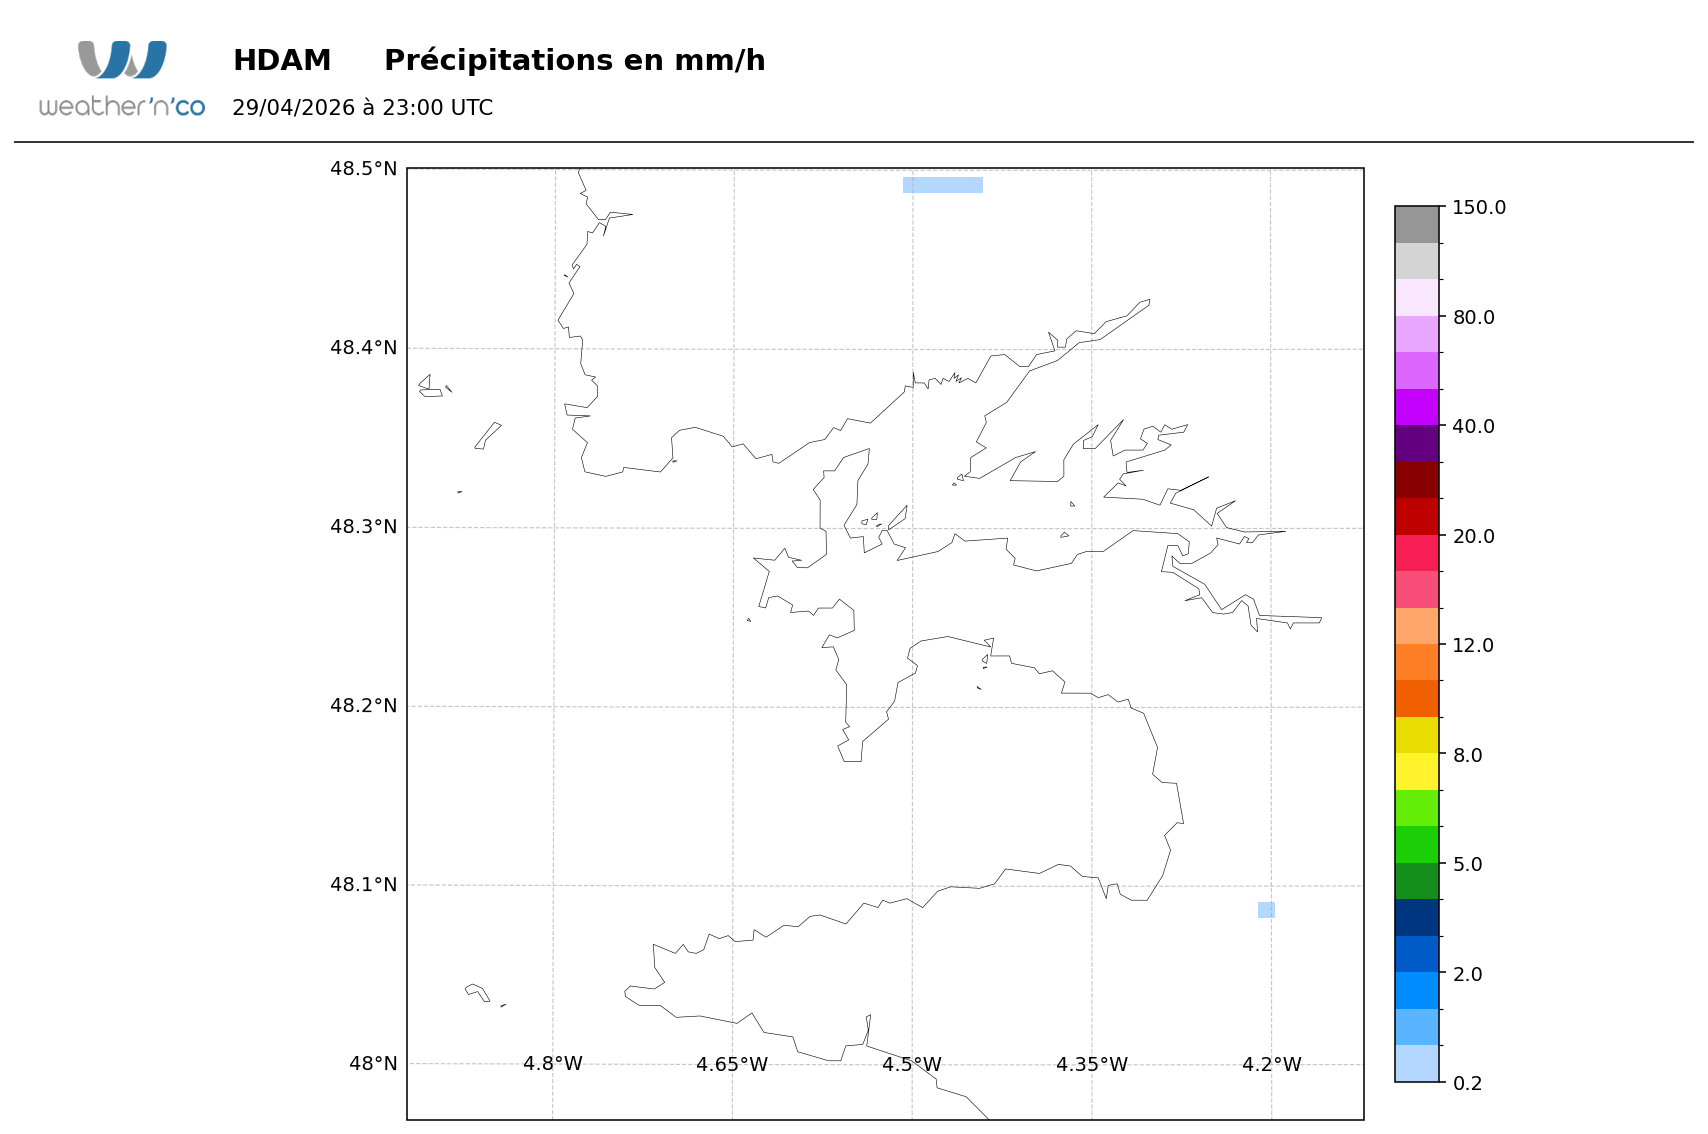The height and width of the screenshot is (1134, 1708).
Task: Click the 48.3°N latitude label
Action: point(364,527)
